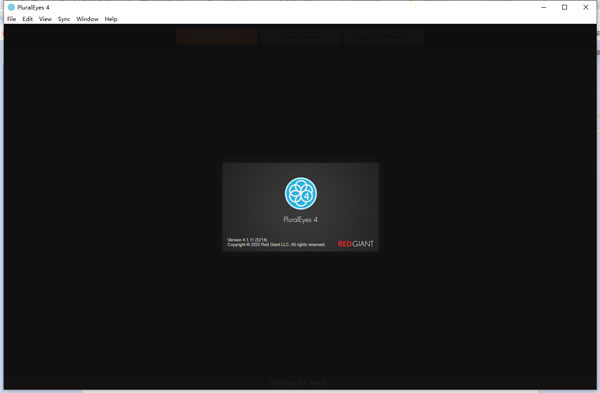Open the Help menu
The height and width of the screenshot is (393, 600).
pos(111,19)
